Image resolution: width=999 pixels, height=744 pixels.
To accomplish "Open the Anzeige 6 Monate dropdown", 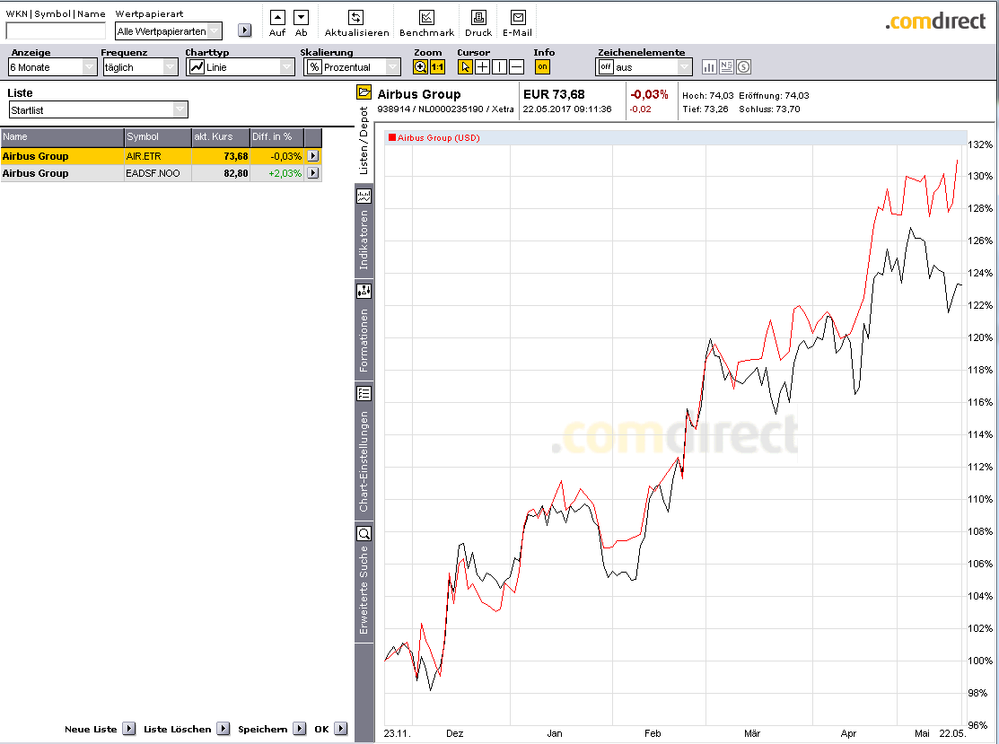I will [53, 67].
